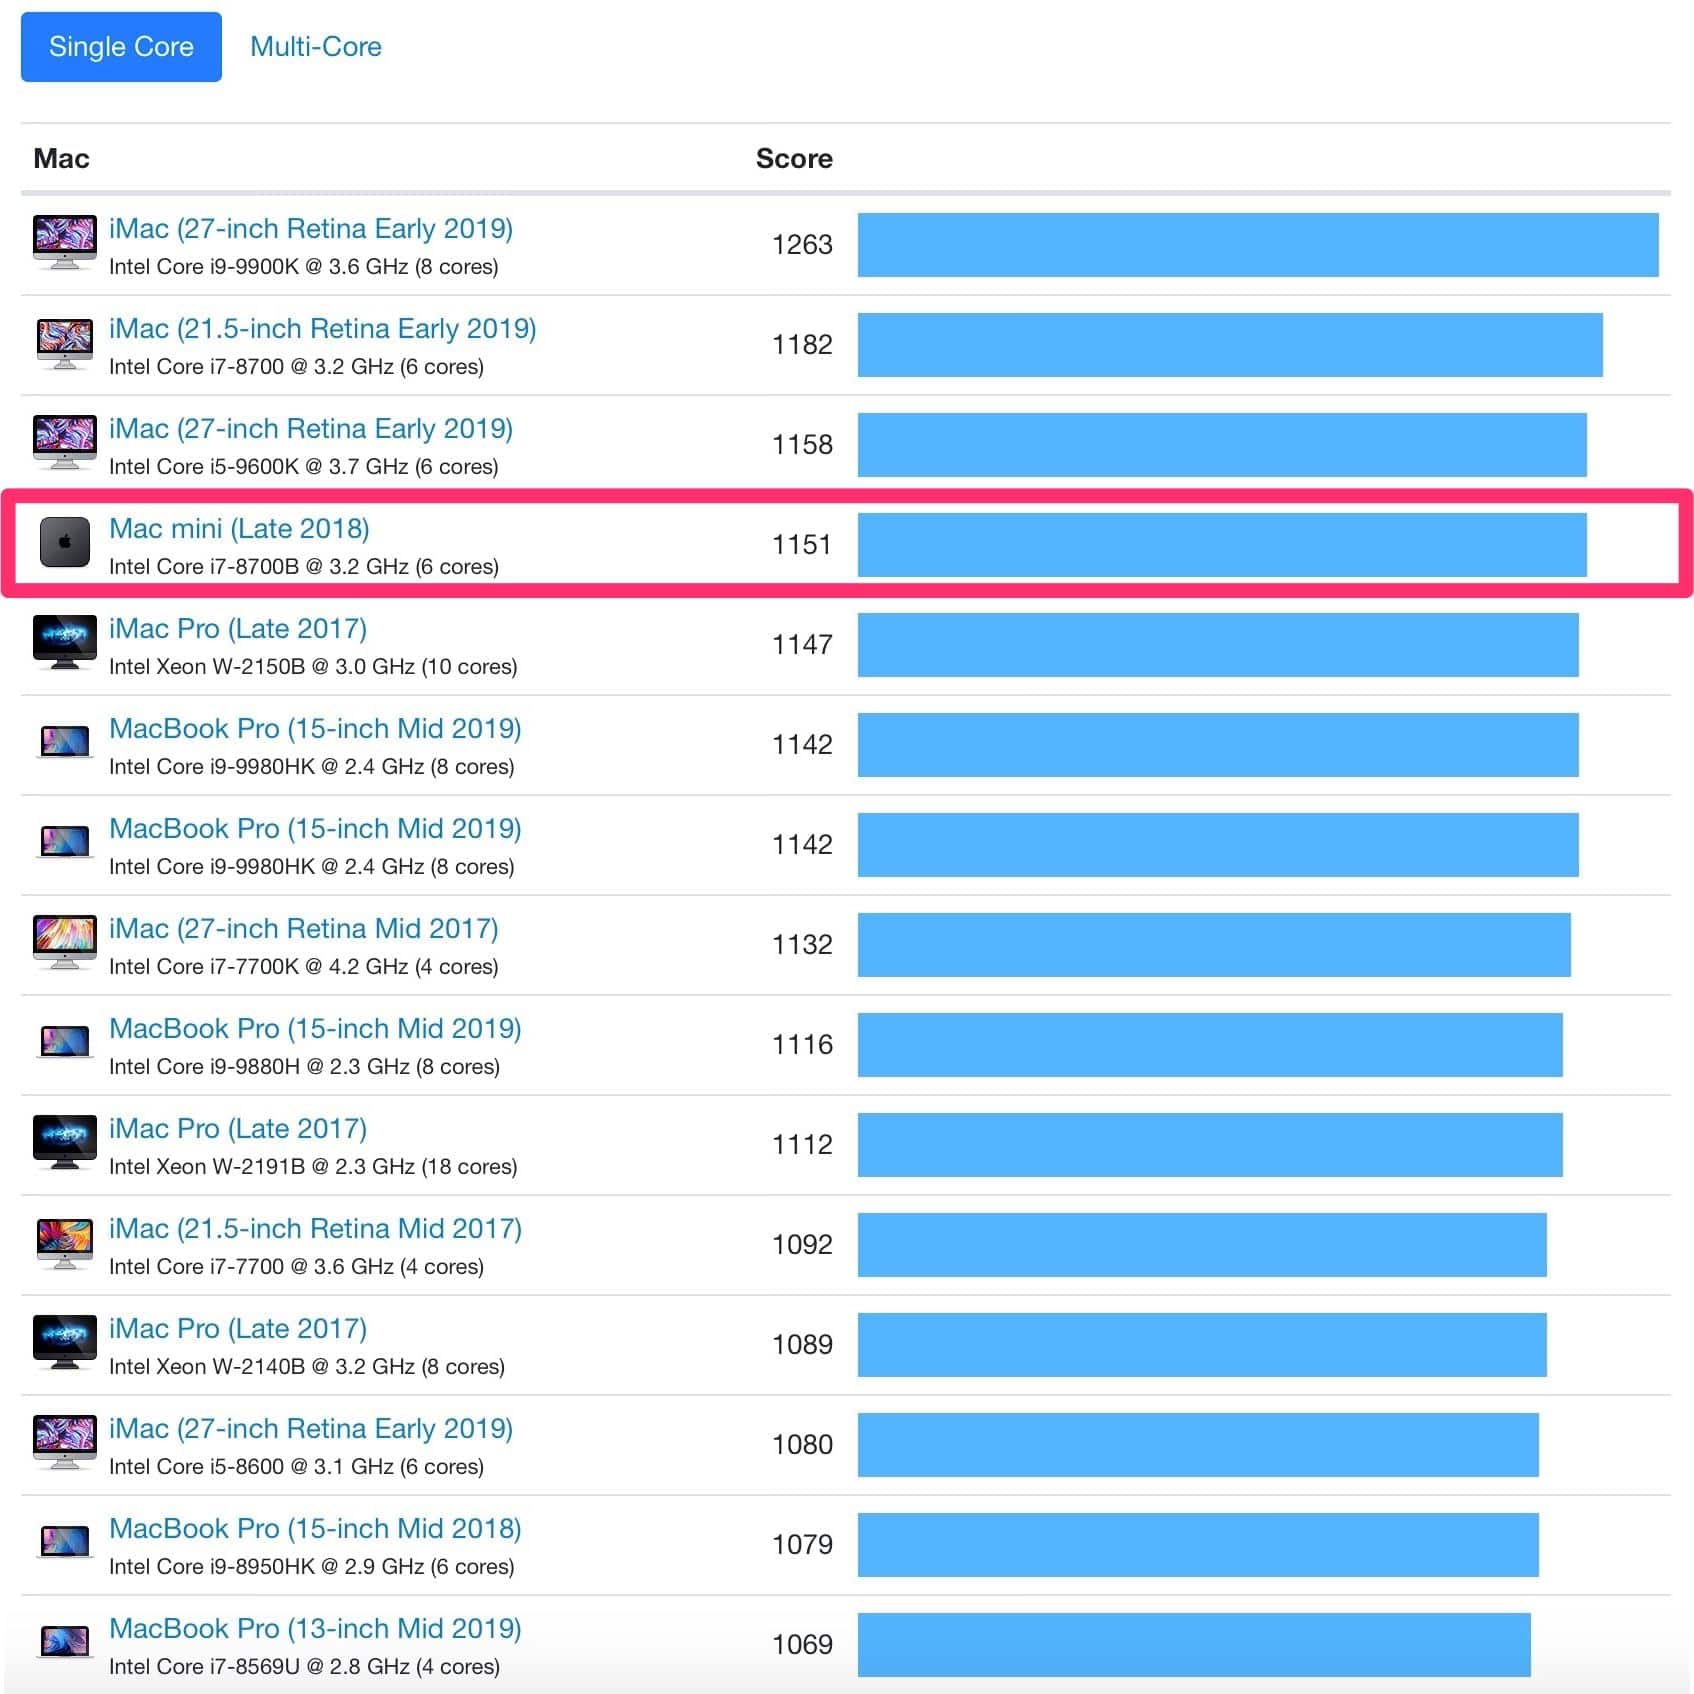Click the text "Intel Core i9-8950HK @ 2.9 GHz (6 cores)"
1694x1694 pixels.
[x=312, y=1567]
